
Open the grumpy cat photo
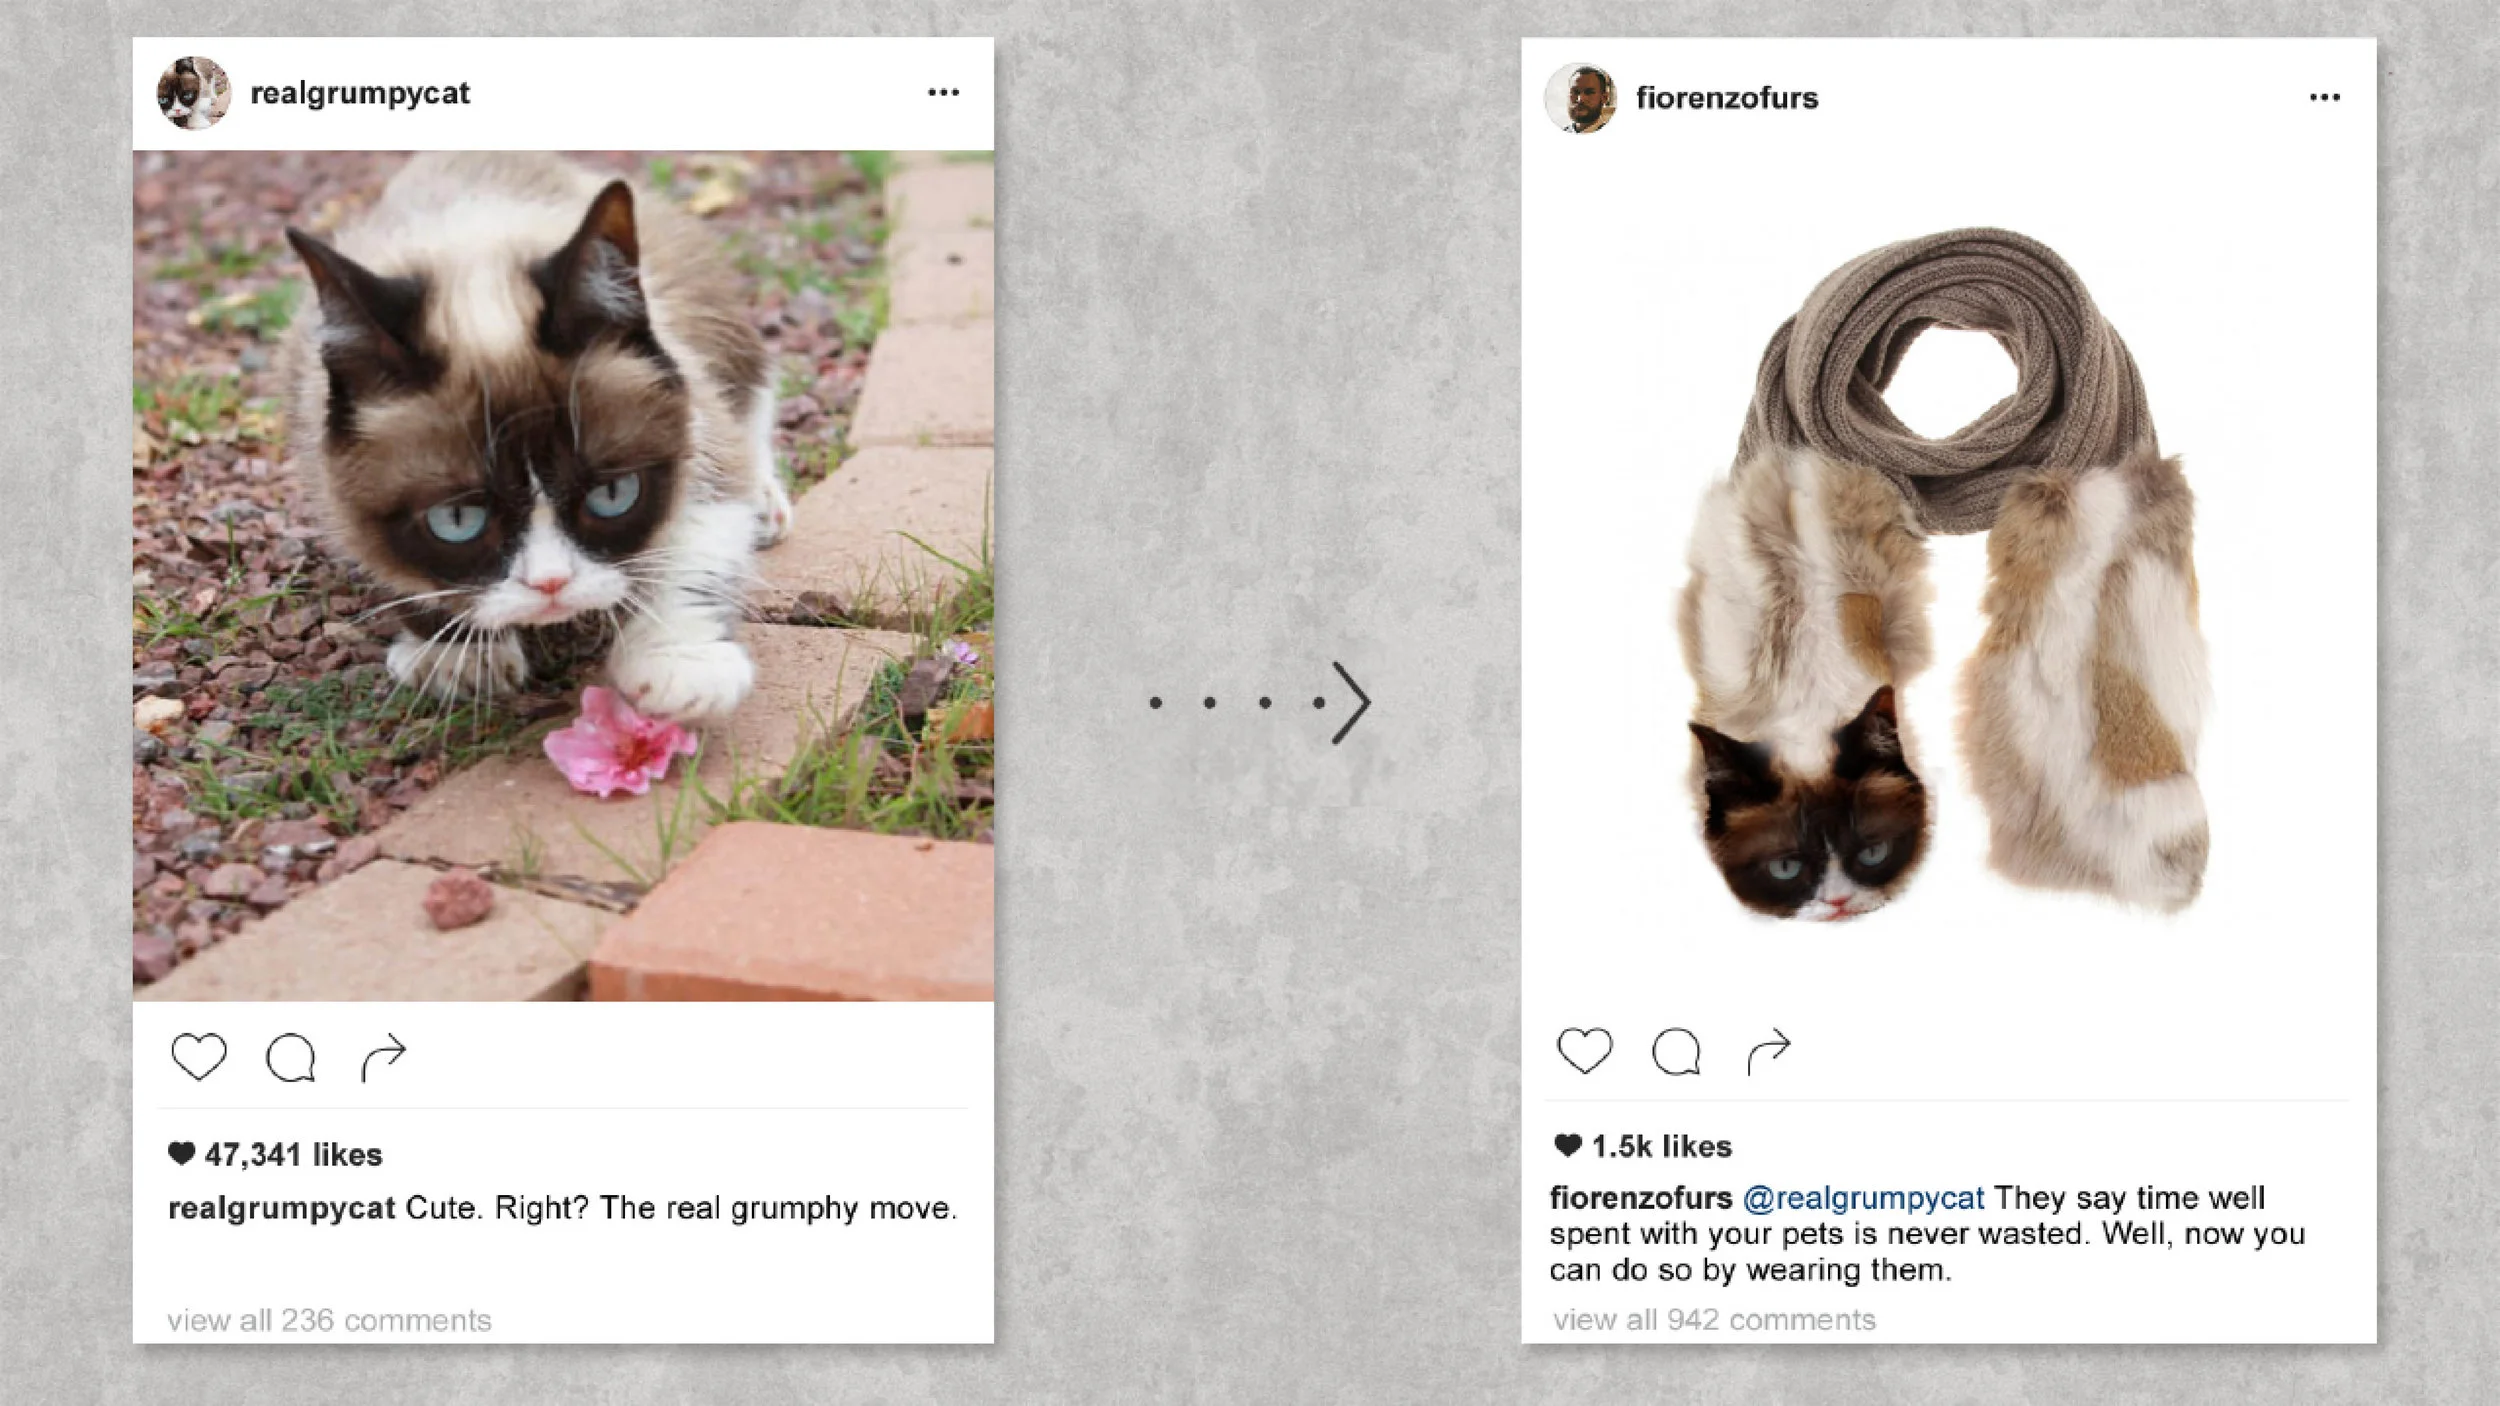point(563,575)
